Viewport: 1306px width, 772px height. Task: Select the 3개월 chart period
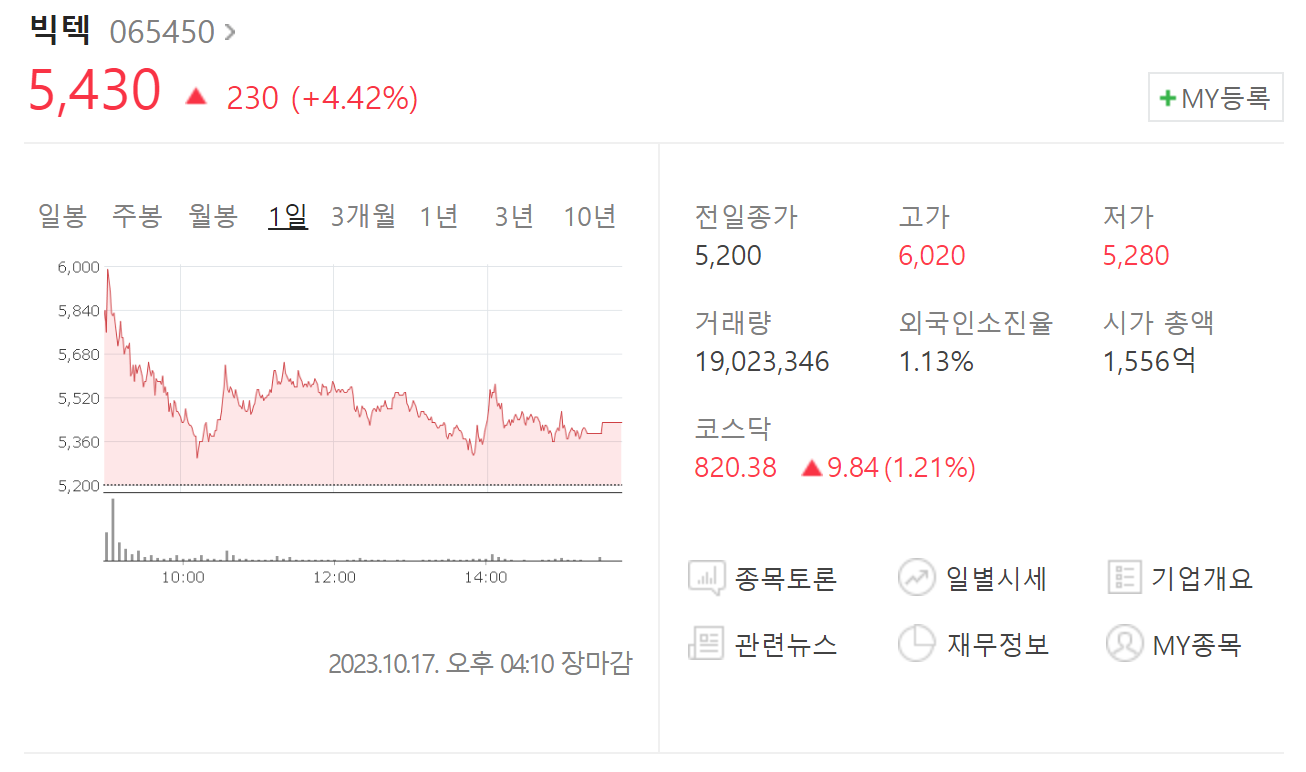[x=360, y=215]
